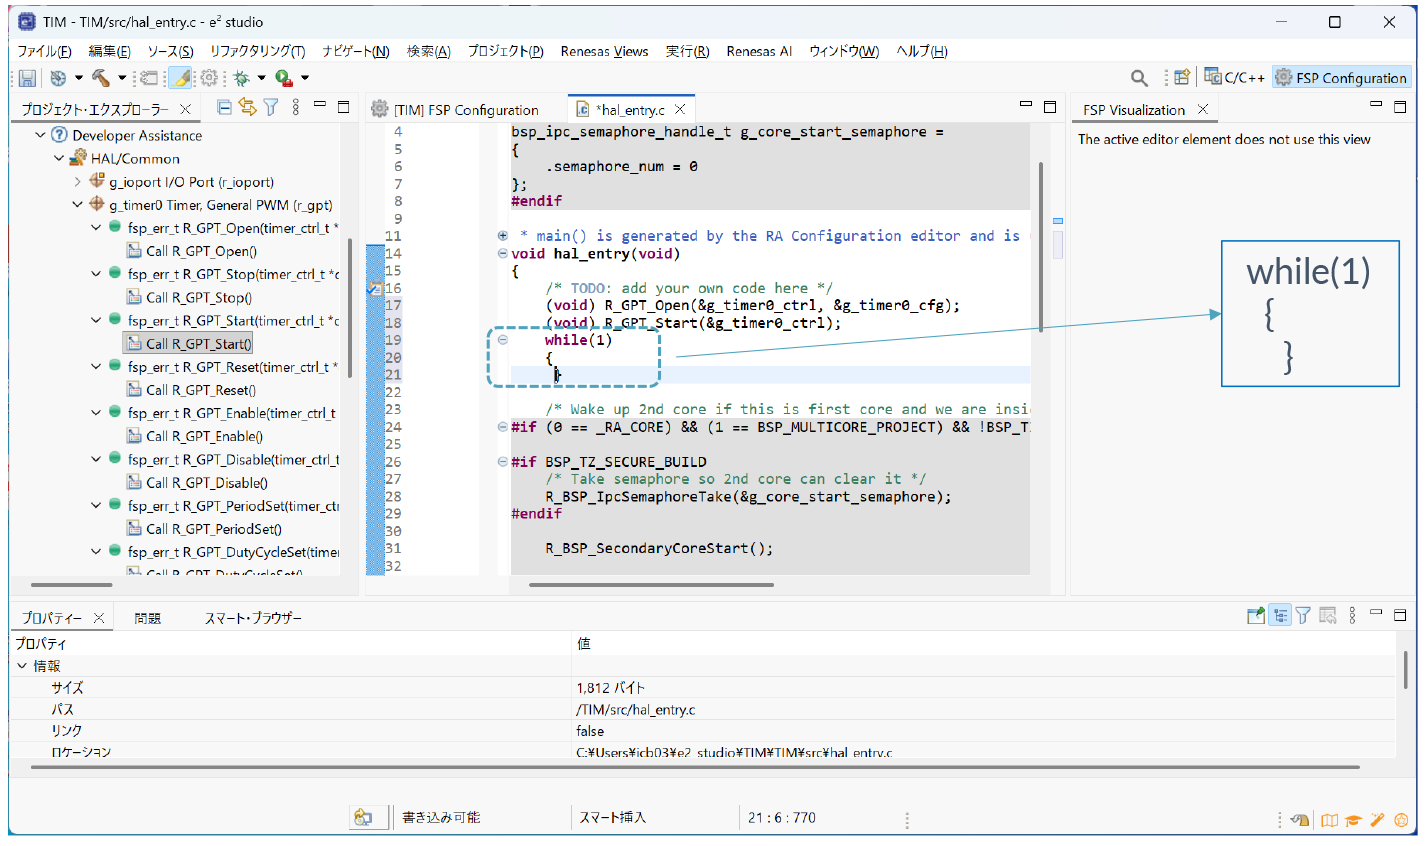
Task: Switch to the [TIM] FSP Configuration tab
Action: coord(466,110)
